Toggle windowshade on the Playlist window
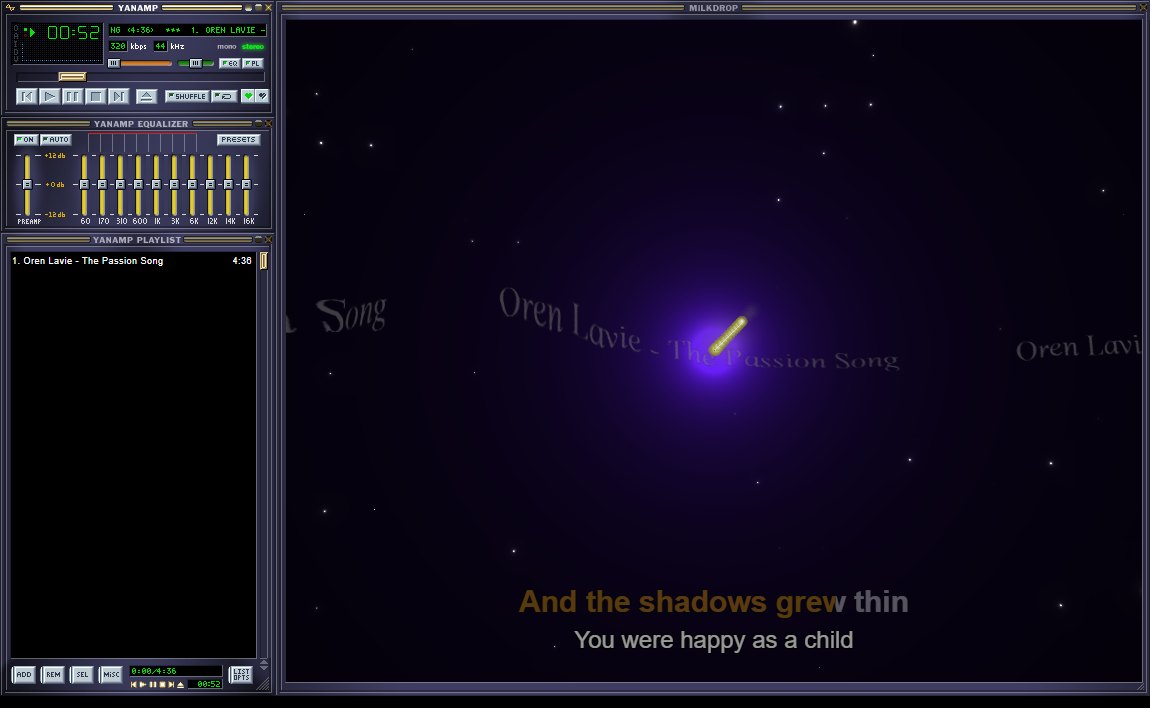1150x708 pixels. [x=258, y=239]
